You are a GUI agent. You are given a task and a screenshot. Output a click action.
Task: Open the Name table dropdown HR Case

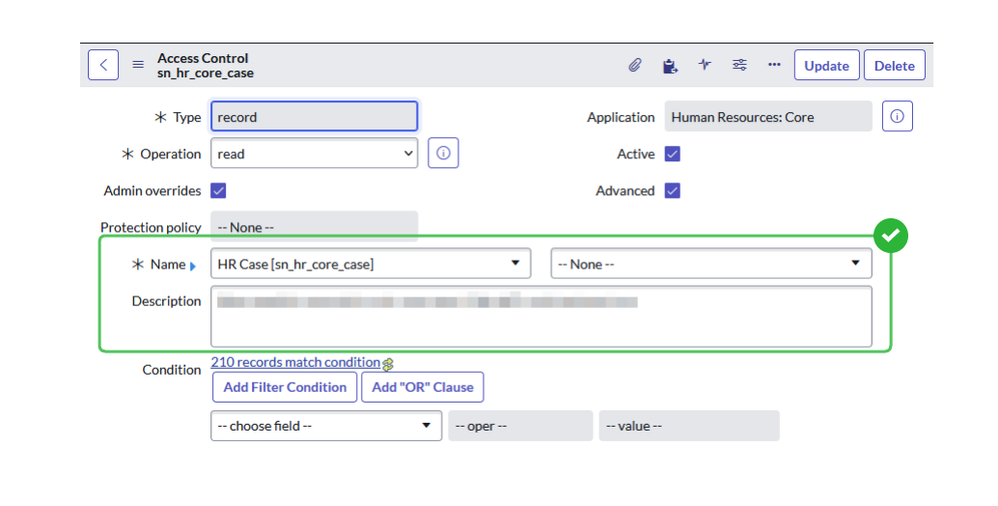370,264
